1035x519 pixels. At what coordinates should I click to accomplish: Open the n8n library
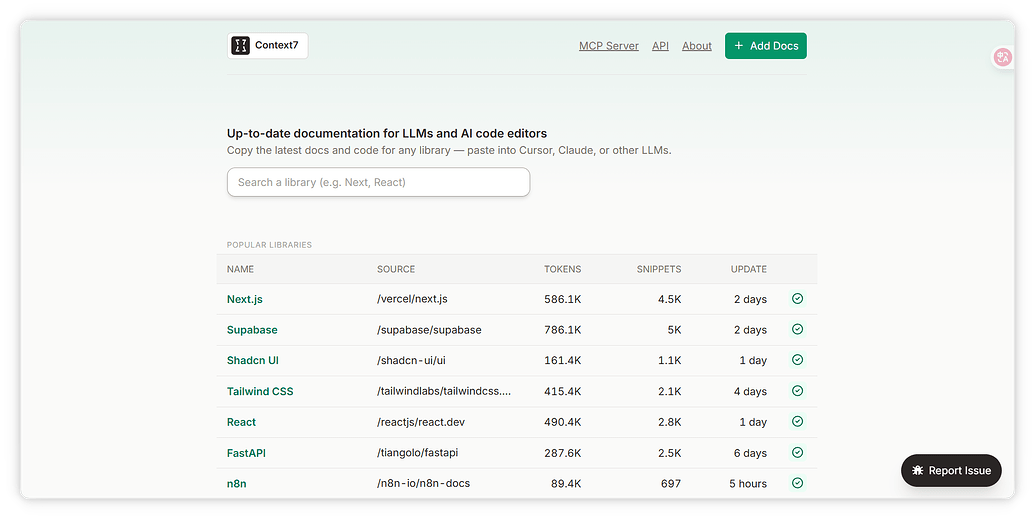click(x=236, y=483)
